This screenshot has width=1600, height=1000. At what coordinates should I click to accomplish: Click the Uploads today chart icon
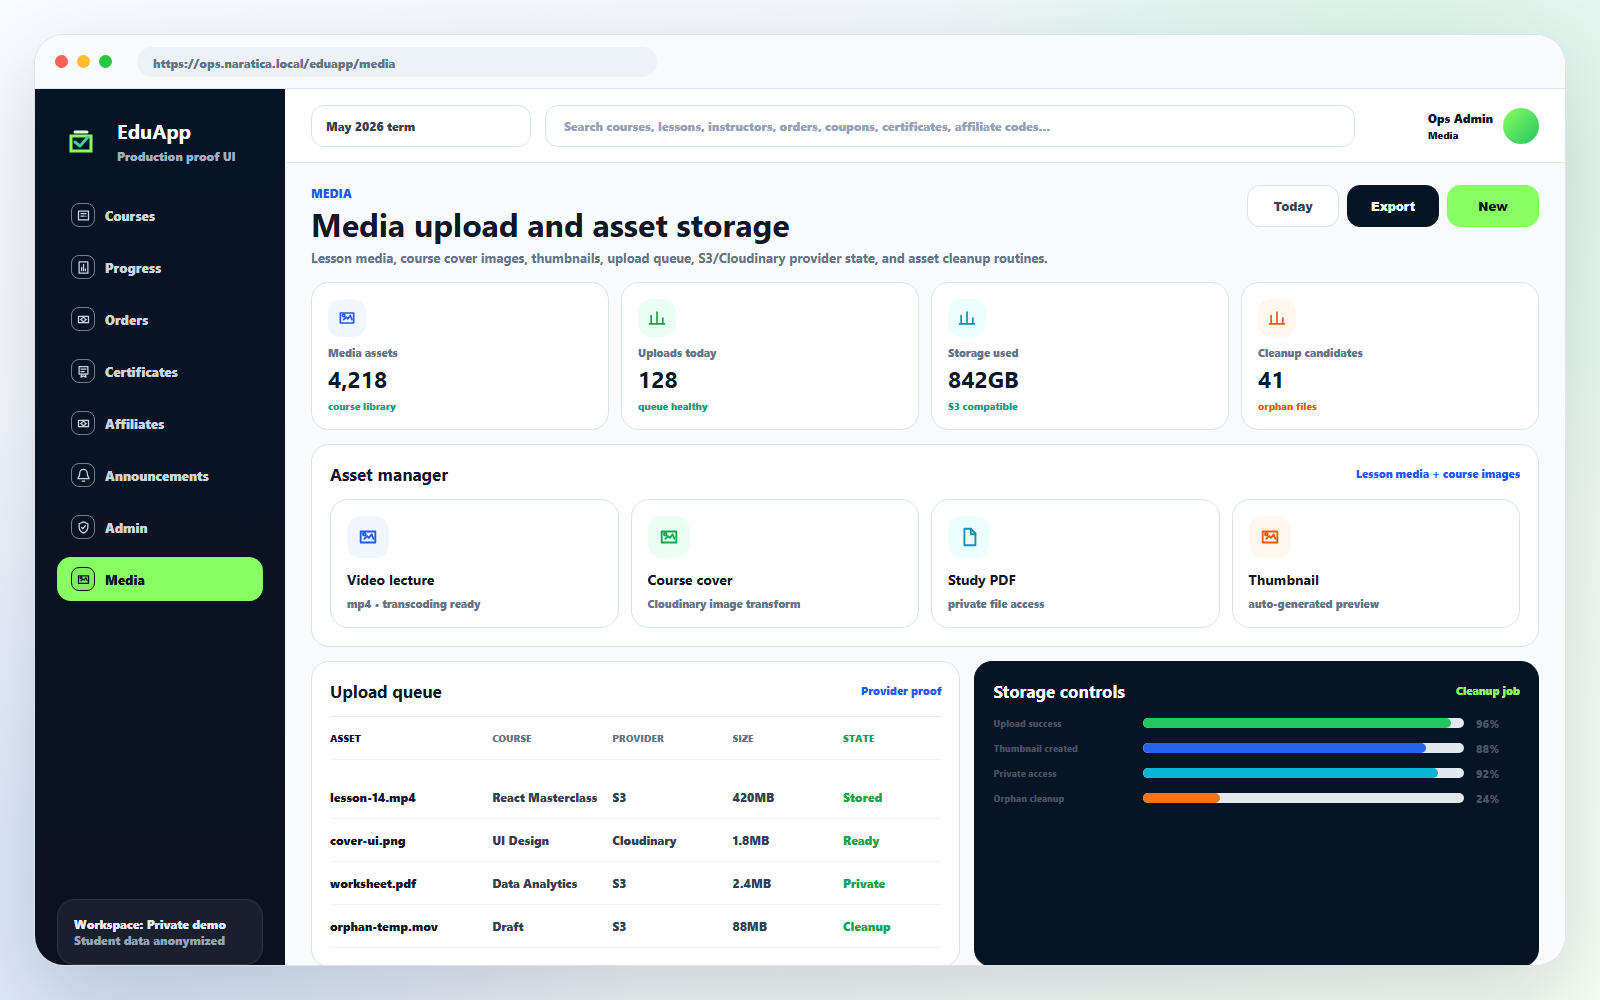pyautogui.click(x=657, y=318)
